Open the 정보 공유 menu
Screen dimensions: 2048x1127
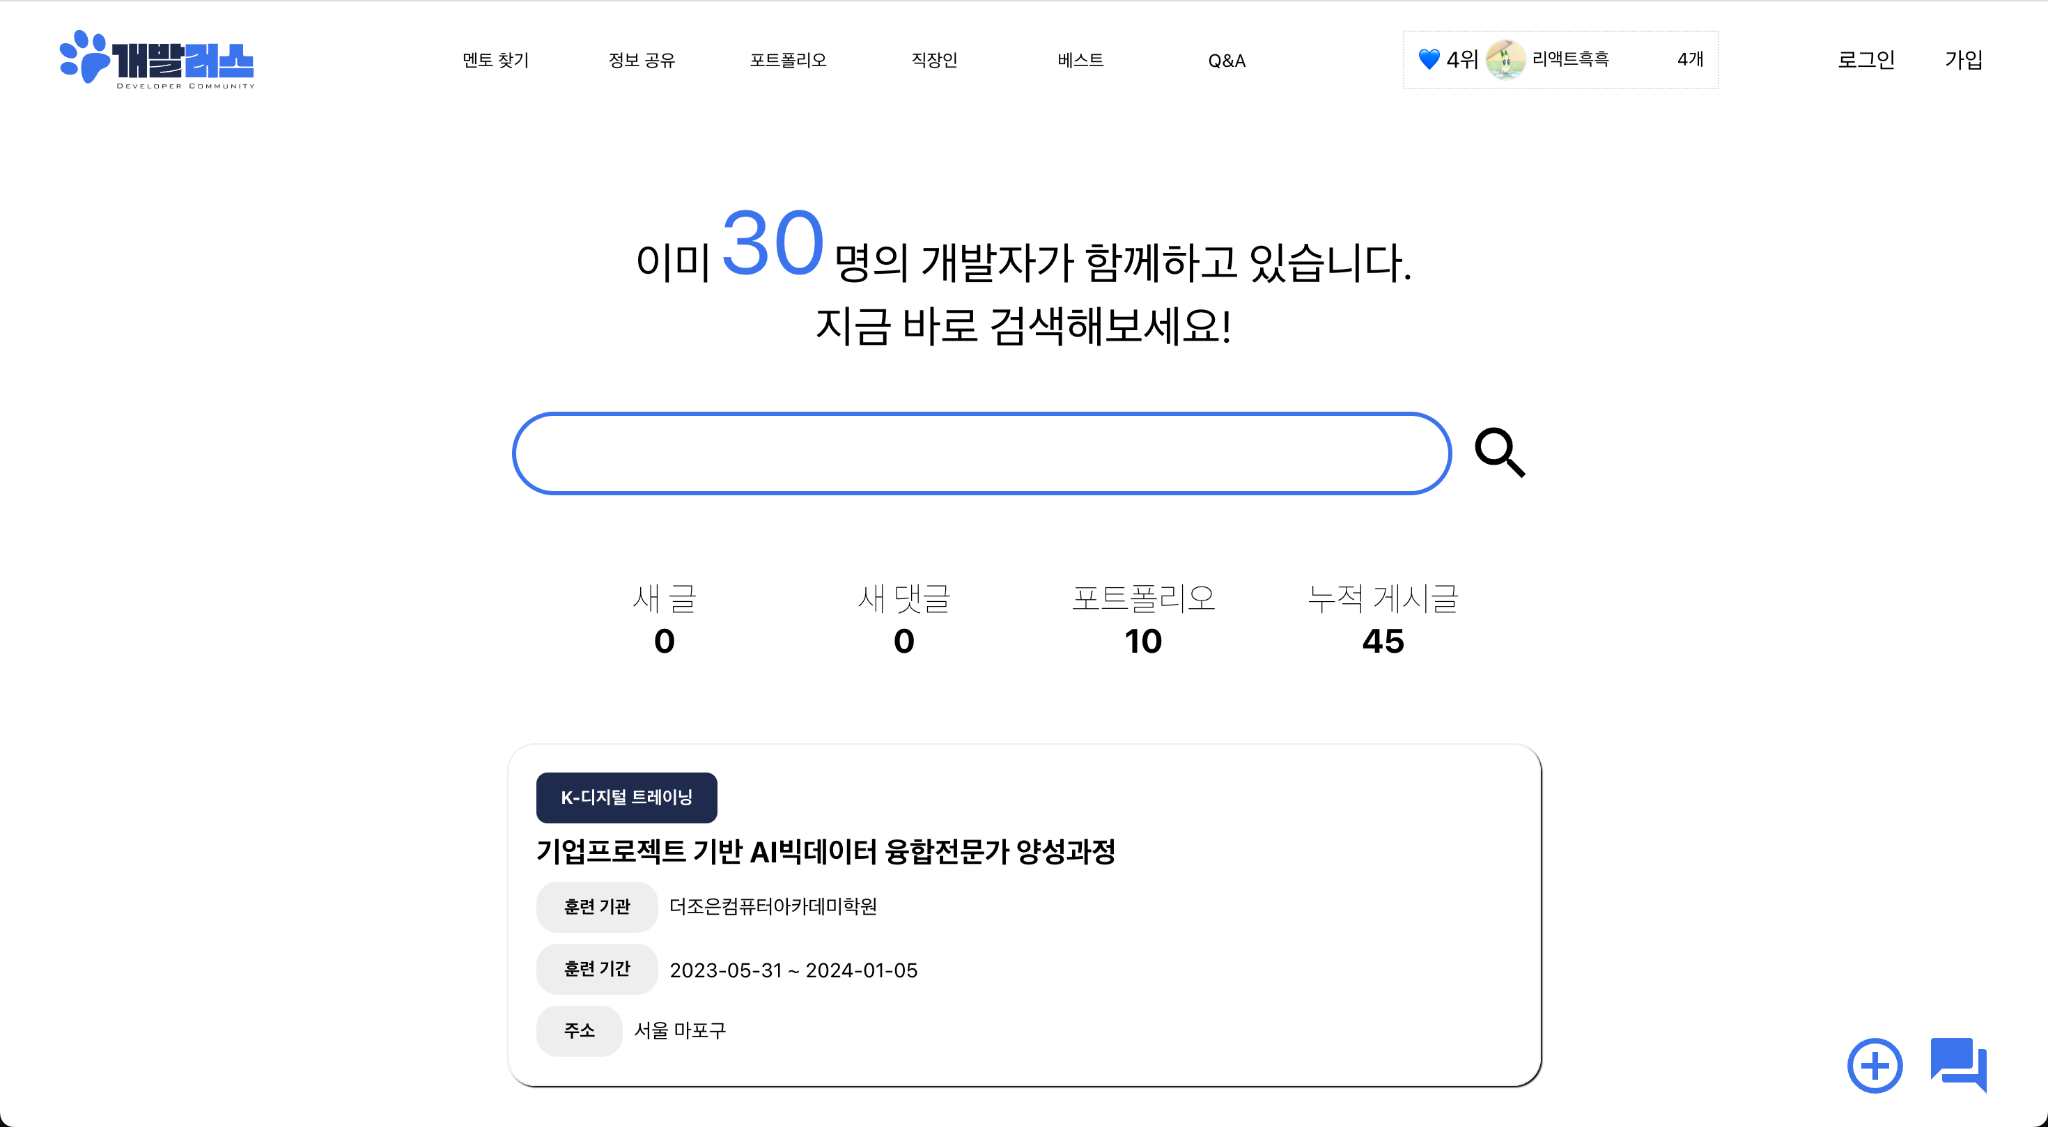point(641,60)
